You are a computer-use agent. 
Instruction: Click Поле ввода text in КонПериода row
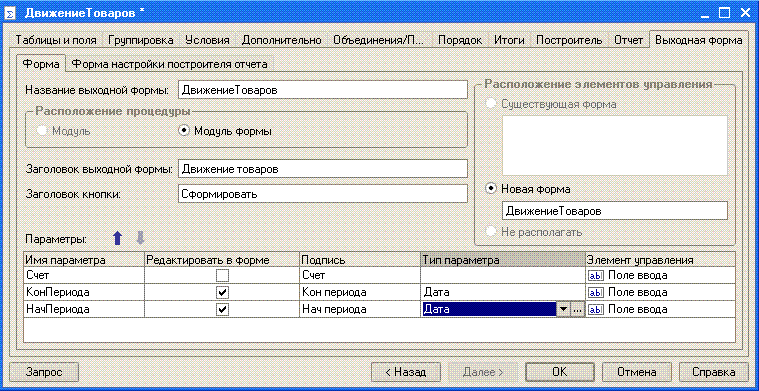(x=638, y=293)
